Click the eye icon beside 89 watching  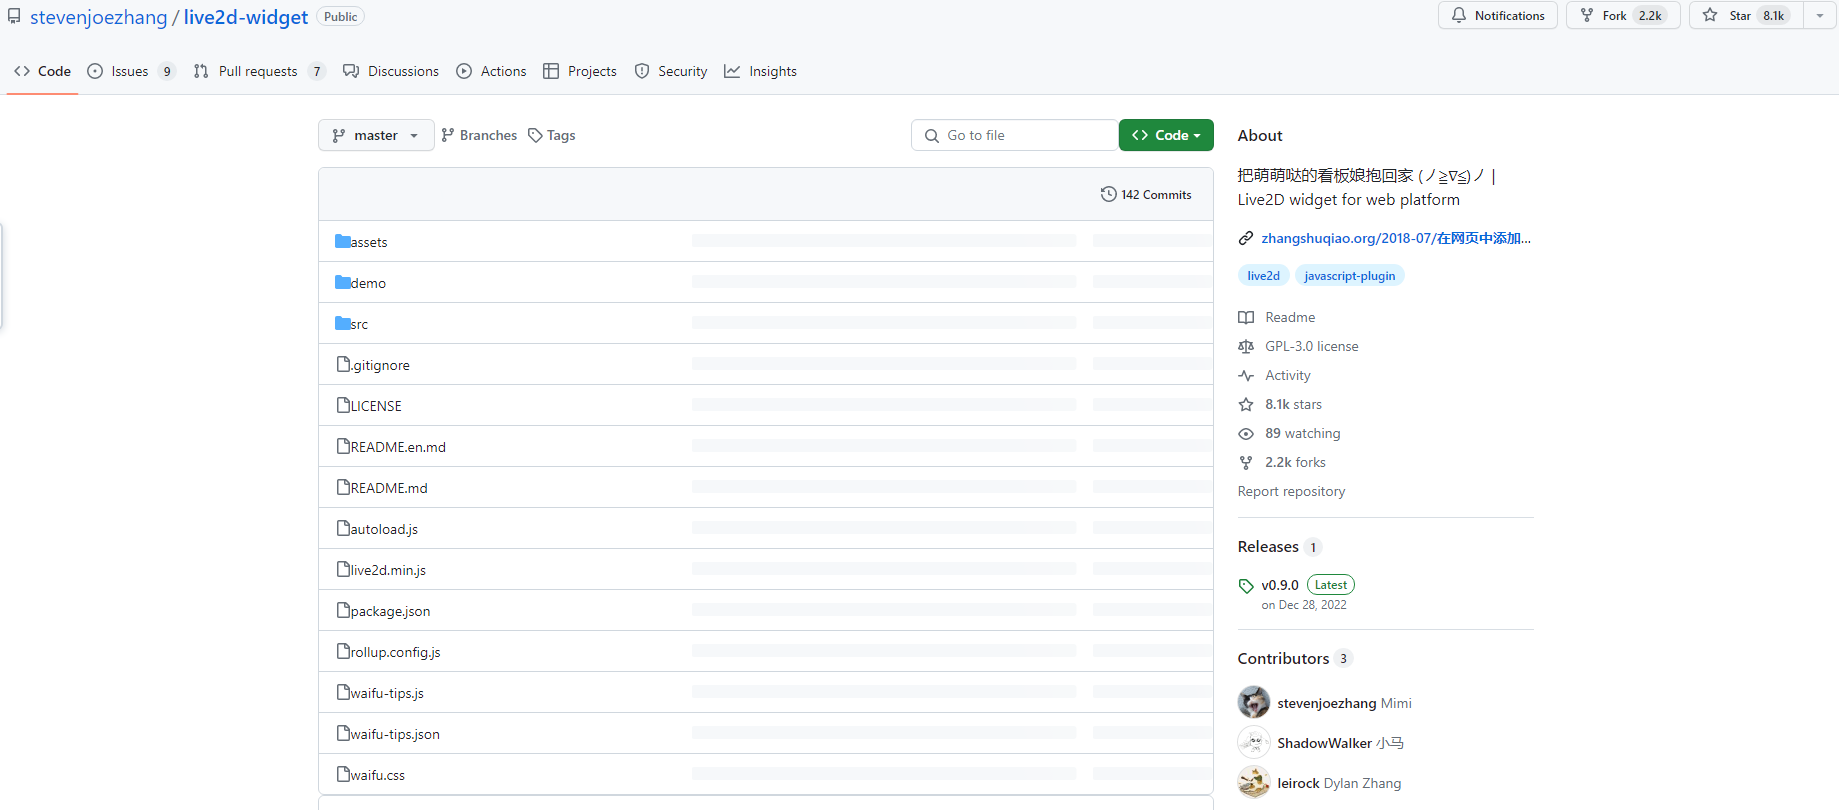(x=1246, y=433)
